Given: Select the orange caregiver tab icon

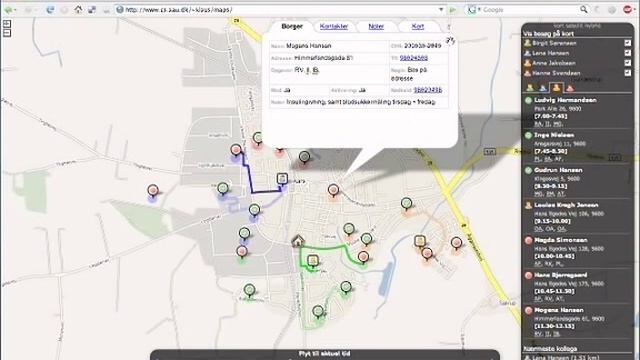Looking at the screenshot, I should 556,87.
